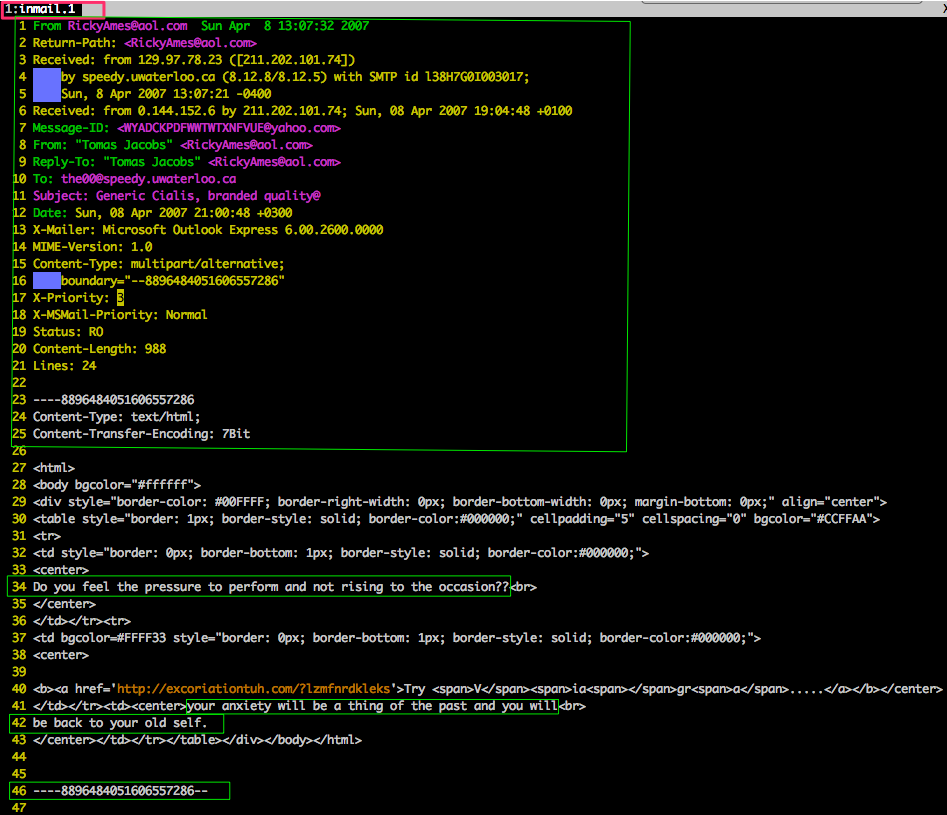Click closing boundary on line 46
The image size is (947, 815).
click(x=120, y=790)
